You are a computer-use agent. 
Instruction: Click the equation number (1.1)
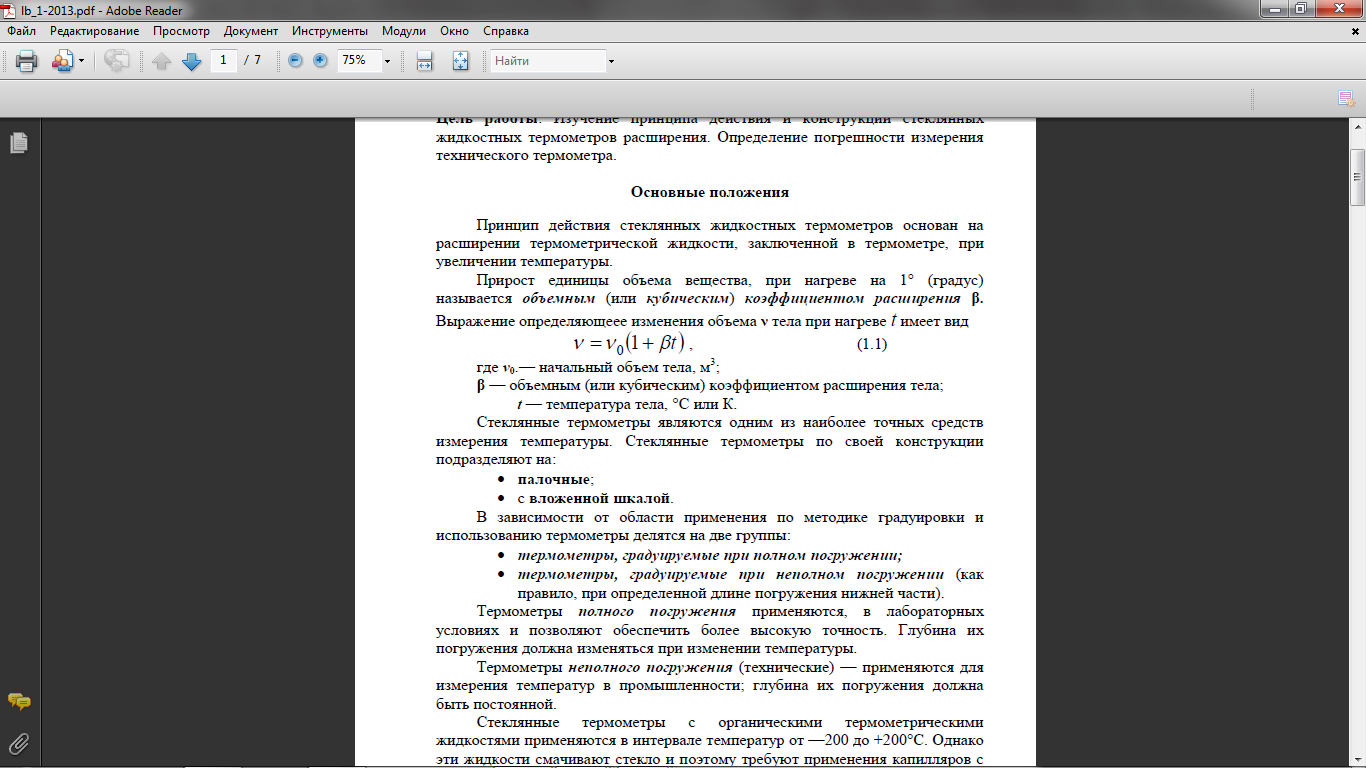(872, 345)
